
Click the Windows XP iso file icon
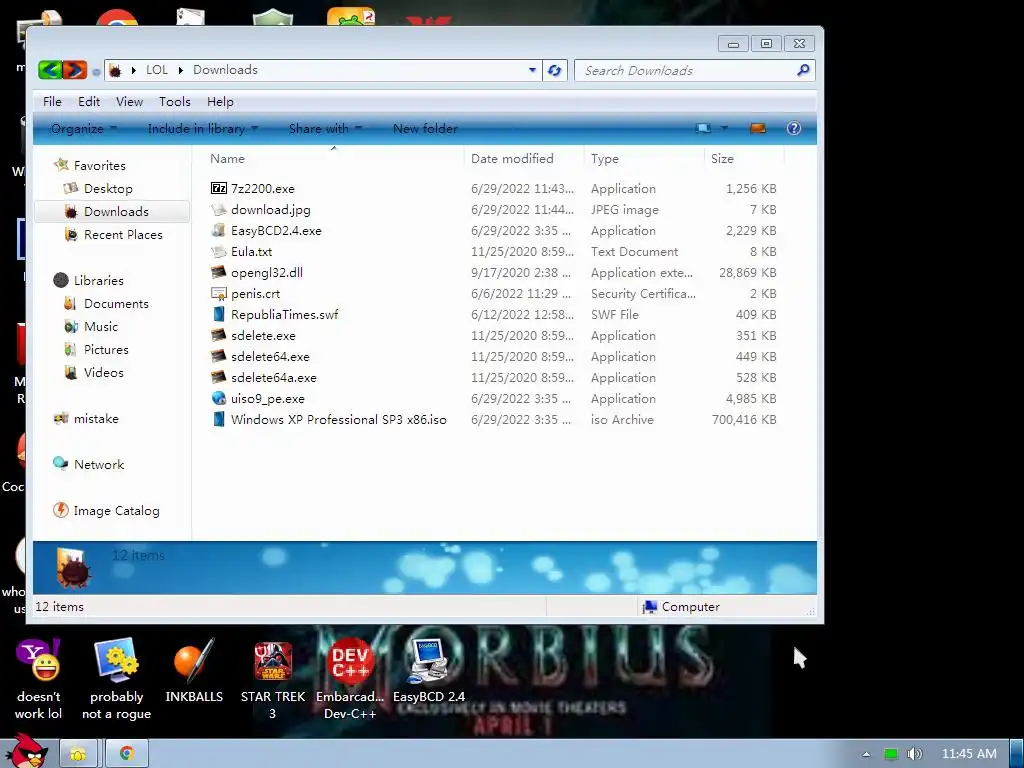[x=219, y=419]
